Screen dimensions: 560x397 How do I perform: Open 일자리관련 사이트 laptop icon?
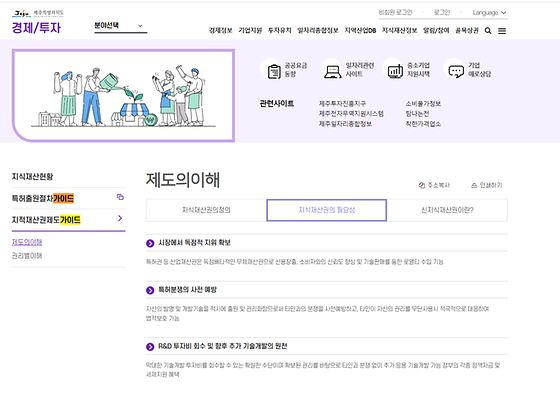point(332,71)
